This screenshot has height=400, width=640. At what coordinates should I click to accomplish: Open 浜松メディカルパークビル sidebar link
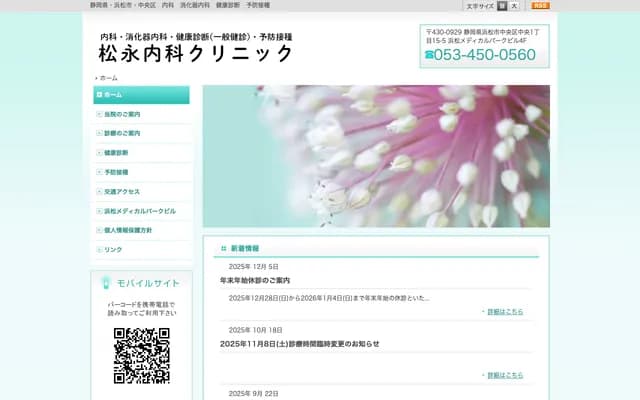tap(140, 211)
